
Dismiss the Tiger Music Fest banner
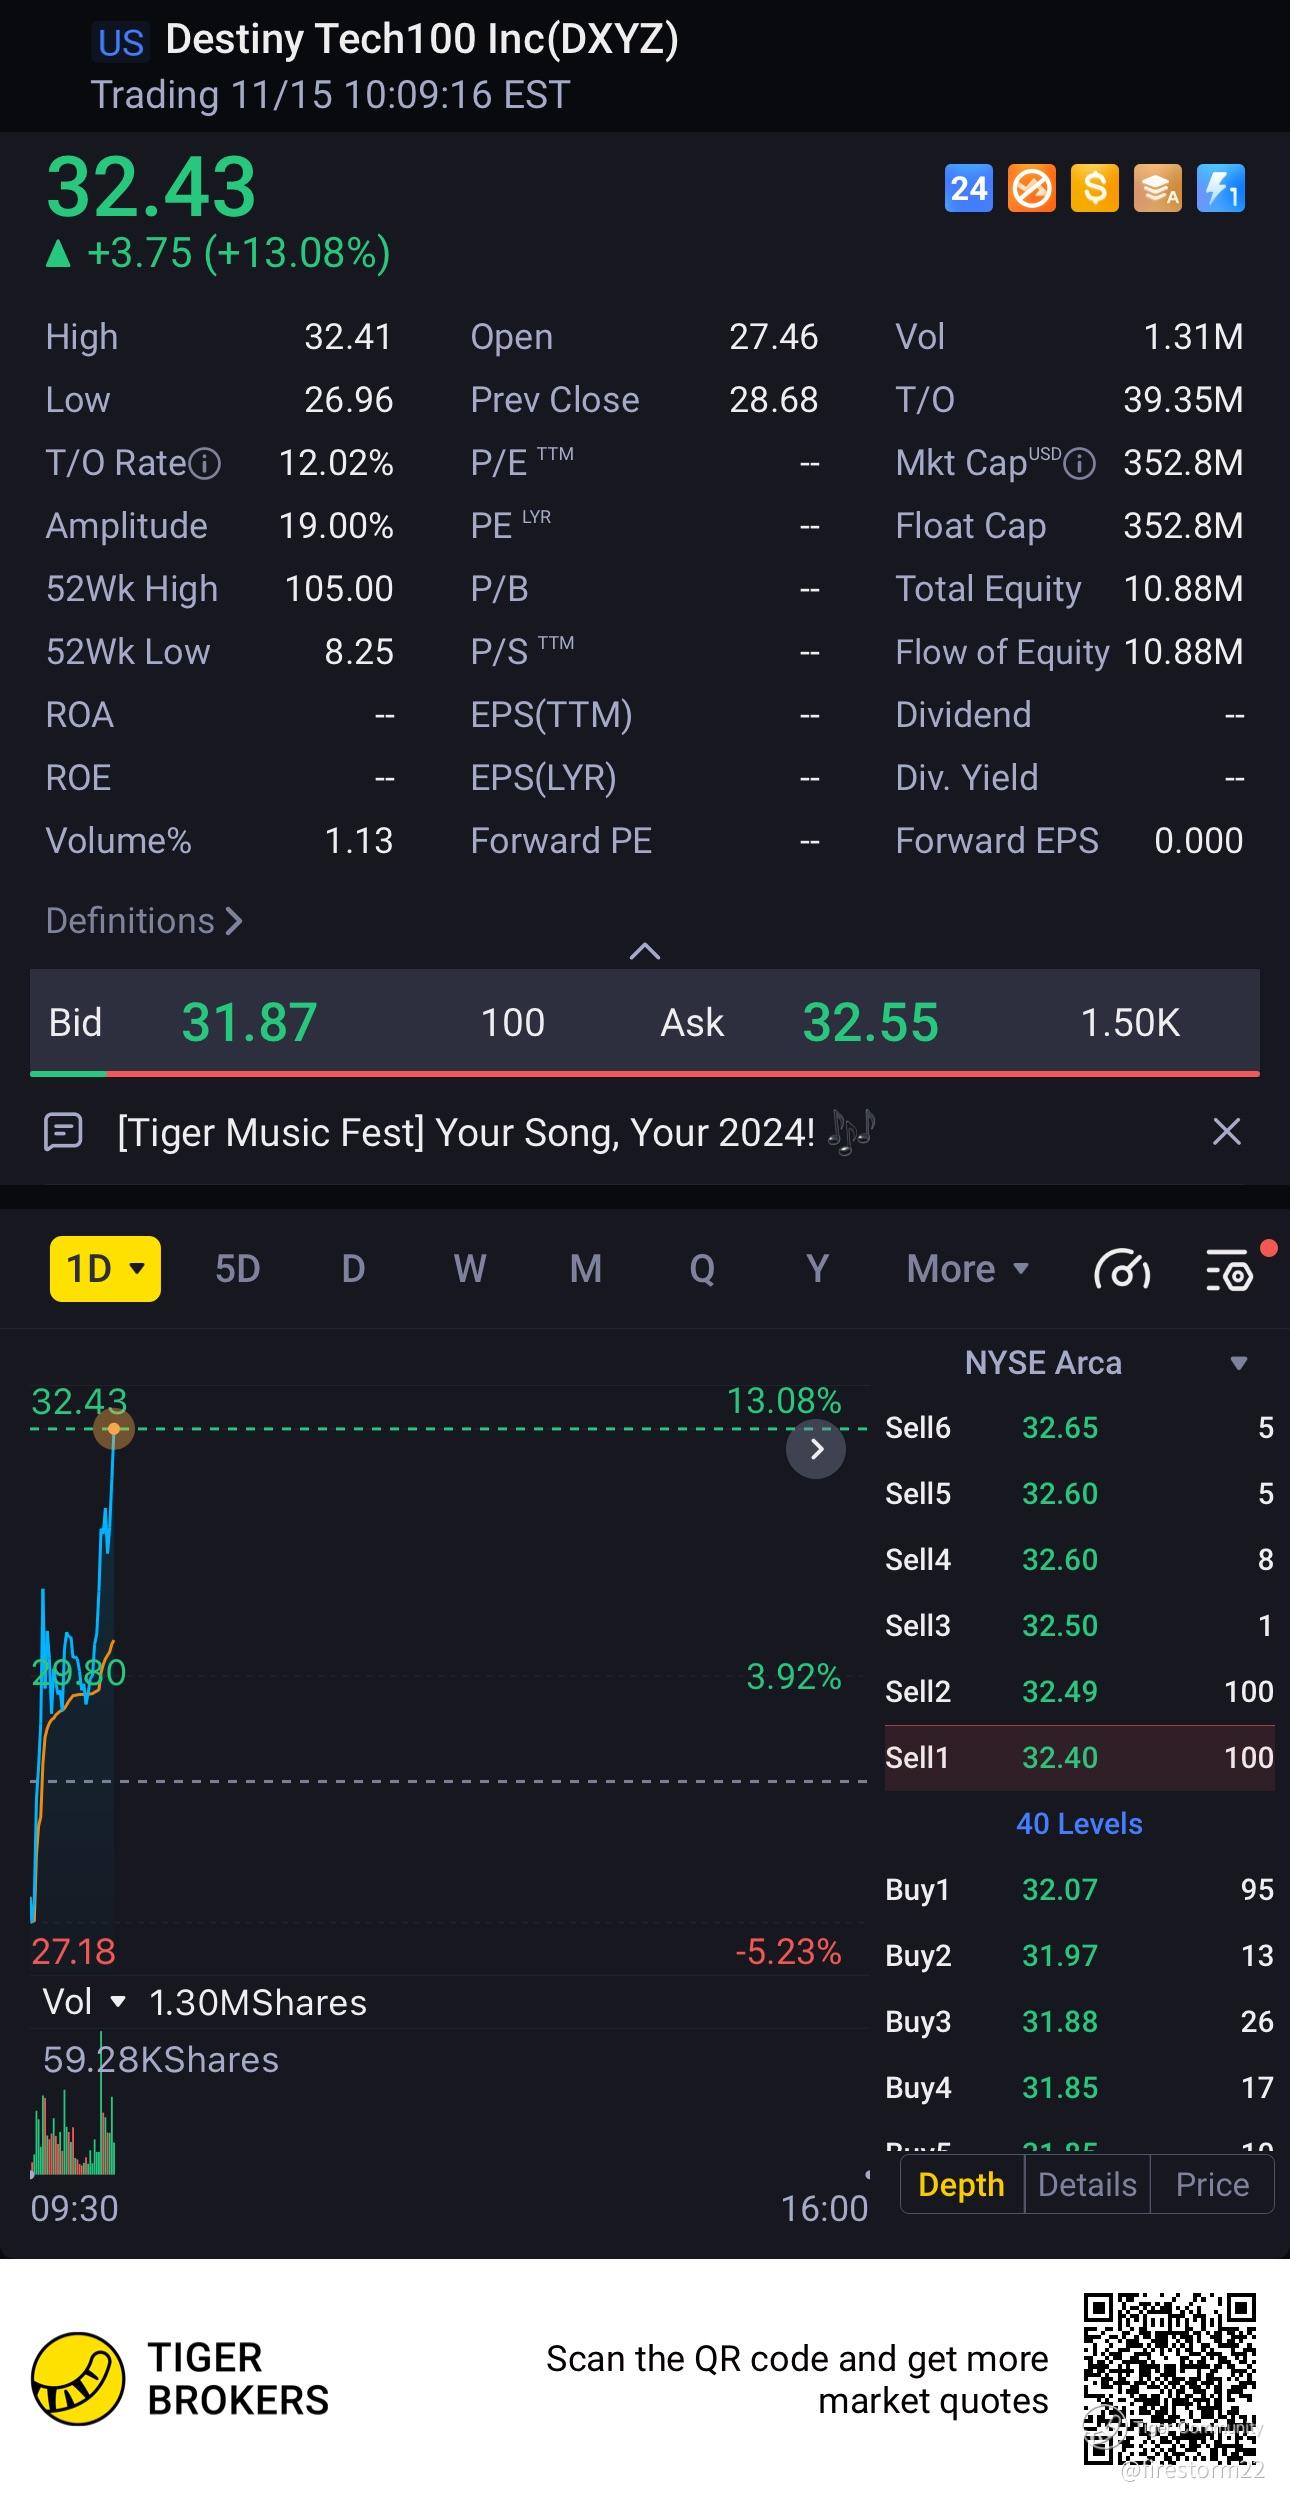(x=1226, y=1132)
